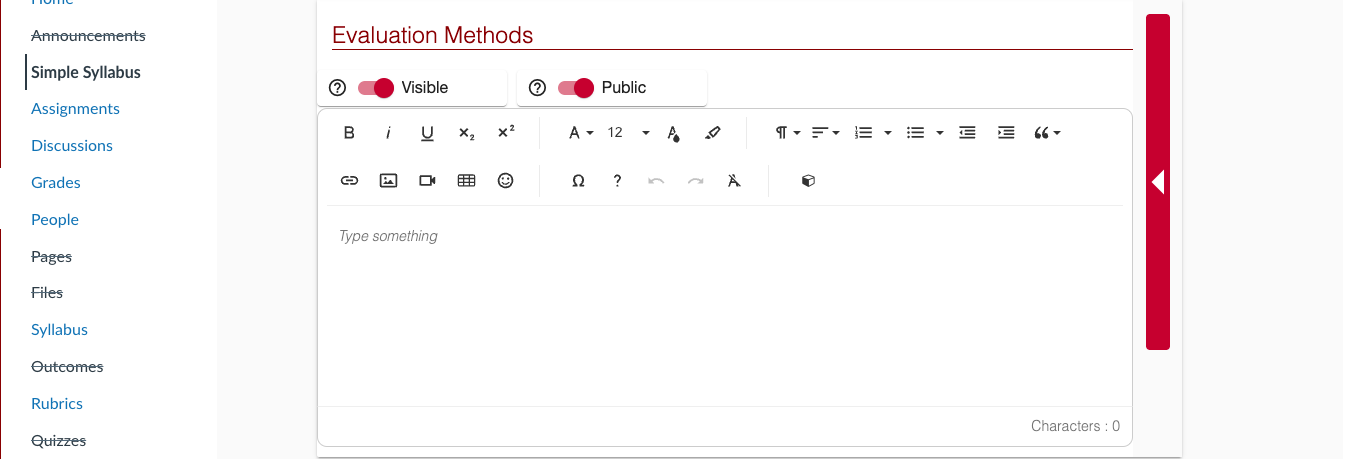Click the cube embed icon
The image size is (1349, 459).
point(808,181)
